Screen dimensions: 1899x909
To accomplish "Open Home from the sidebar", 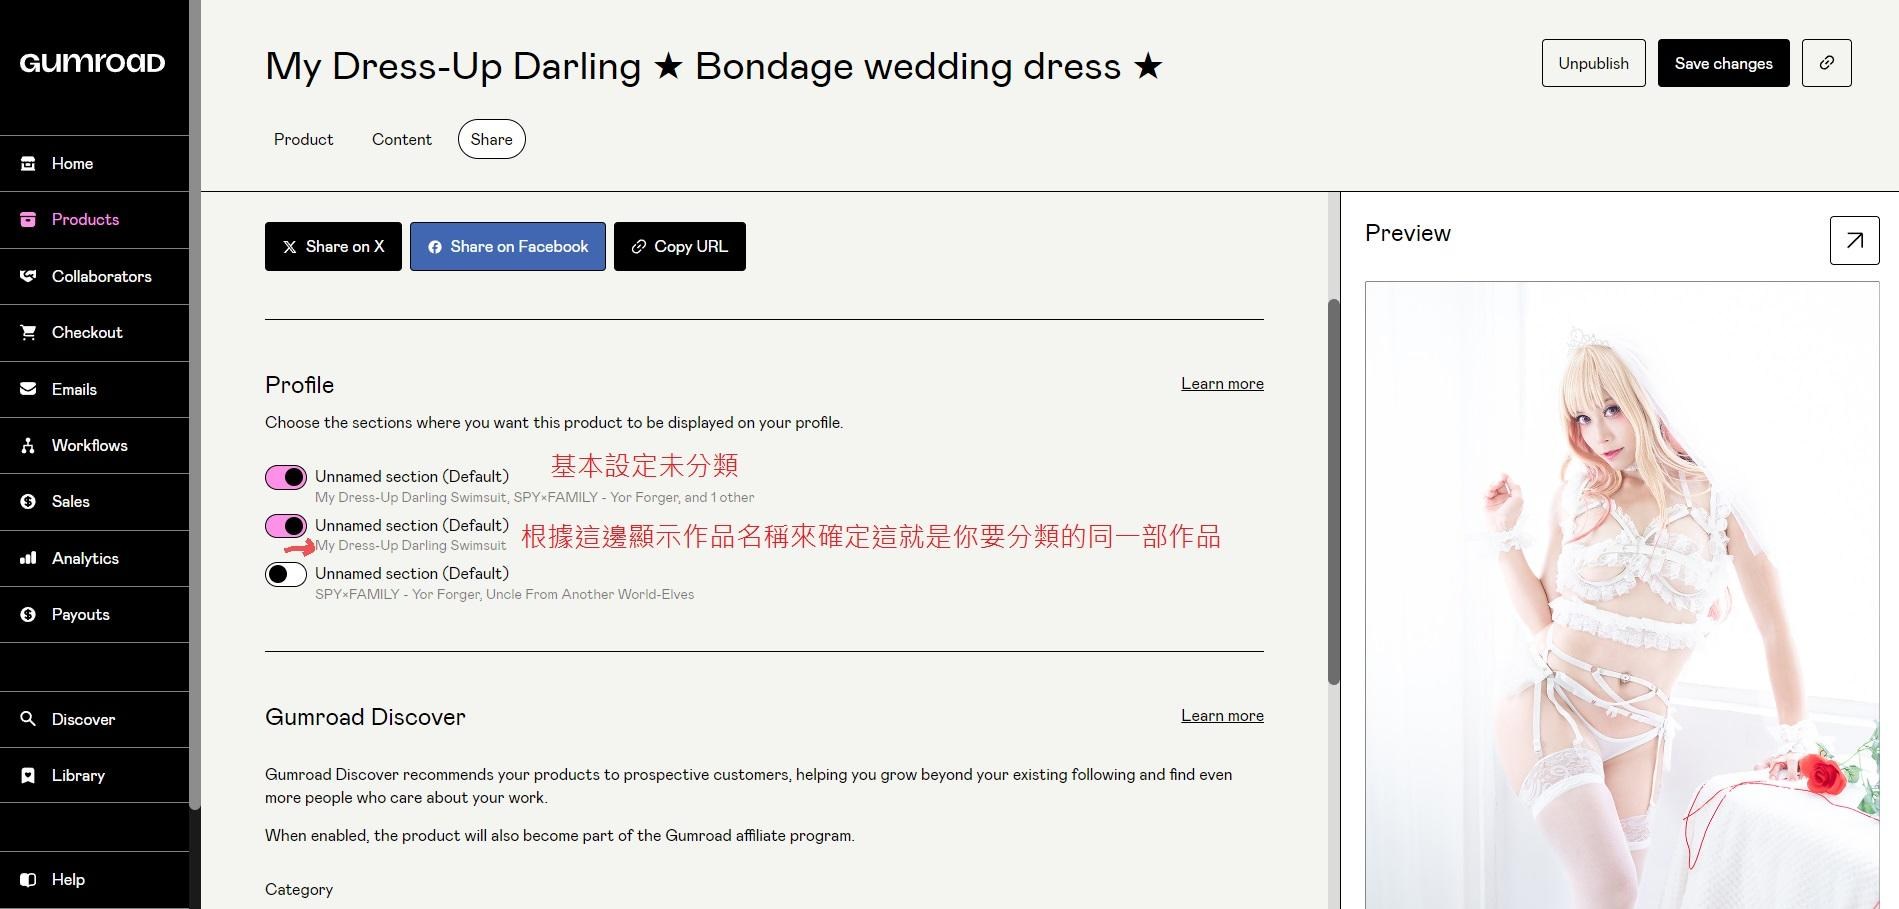I will tap(72, 163).
